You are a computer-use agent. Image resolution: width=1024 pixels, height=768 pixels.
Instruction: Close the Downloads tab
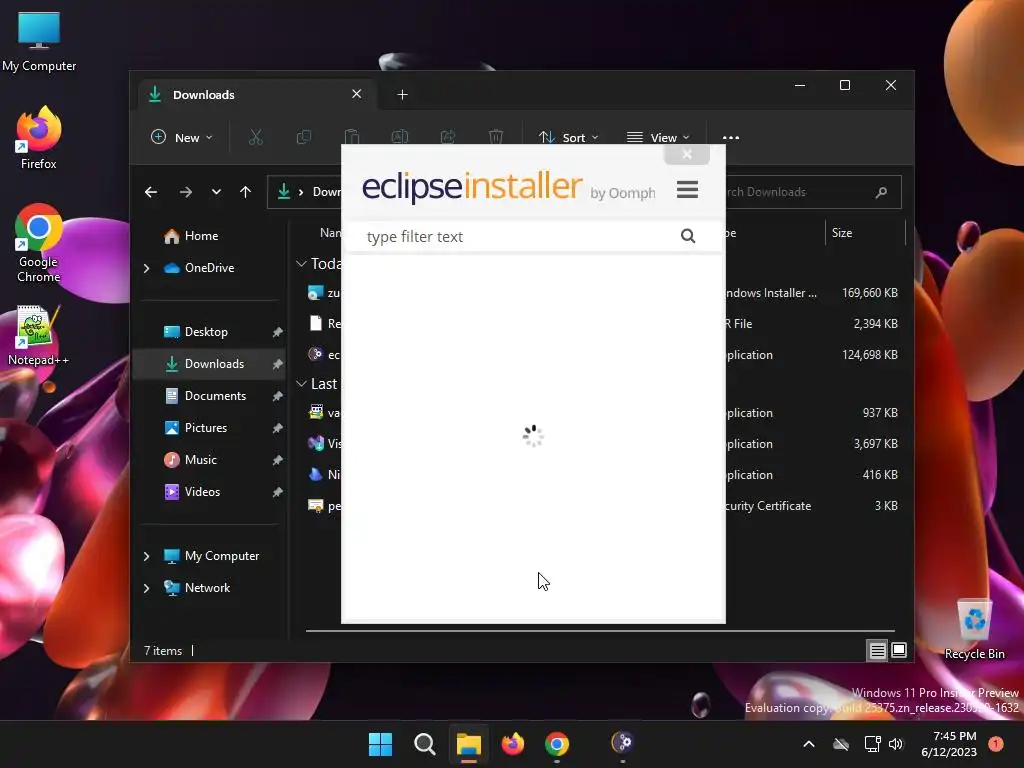pos(357,94)
